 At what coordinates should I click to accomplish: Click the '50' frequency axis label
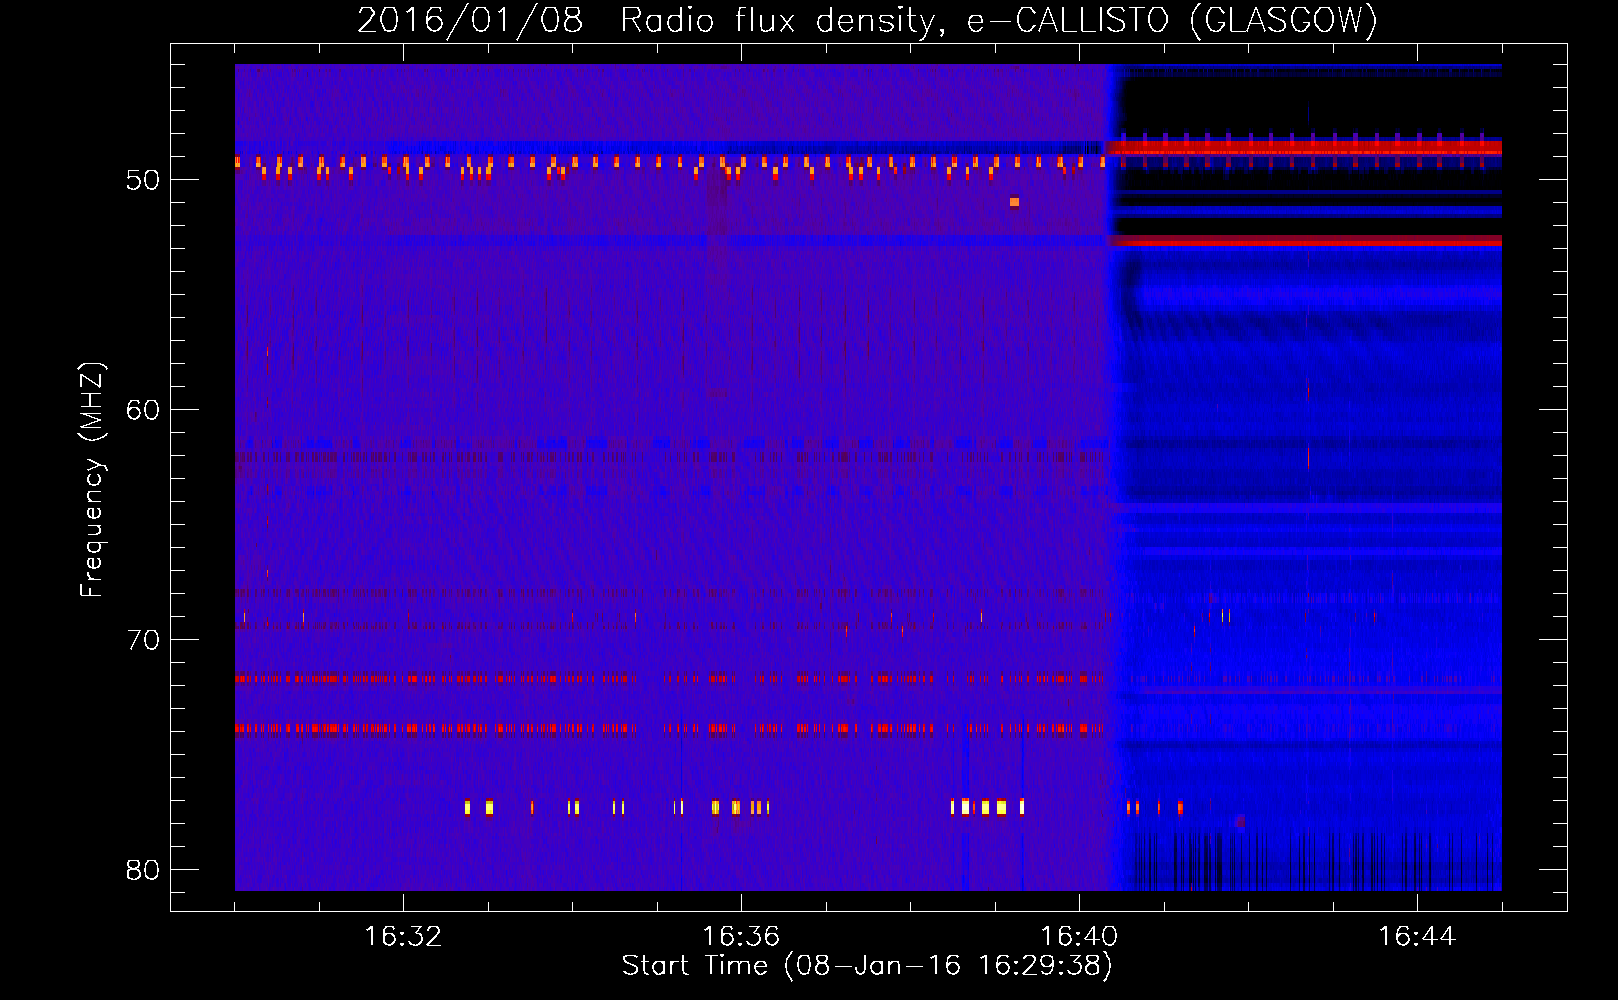click(x=143, y=180)
